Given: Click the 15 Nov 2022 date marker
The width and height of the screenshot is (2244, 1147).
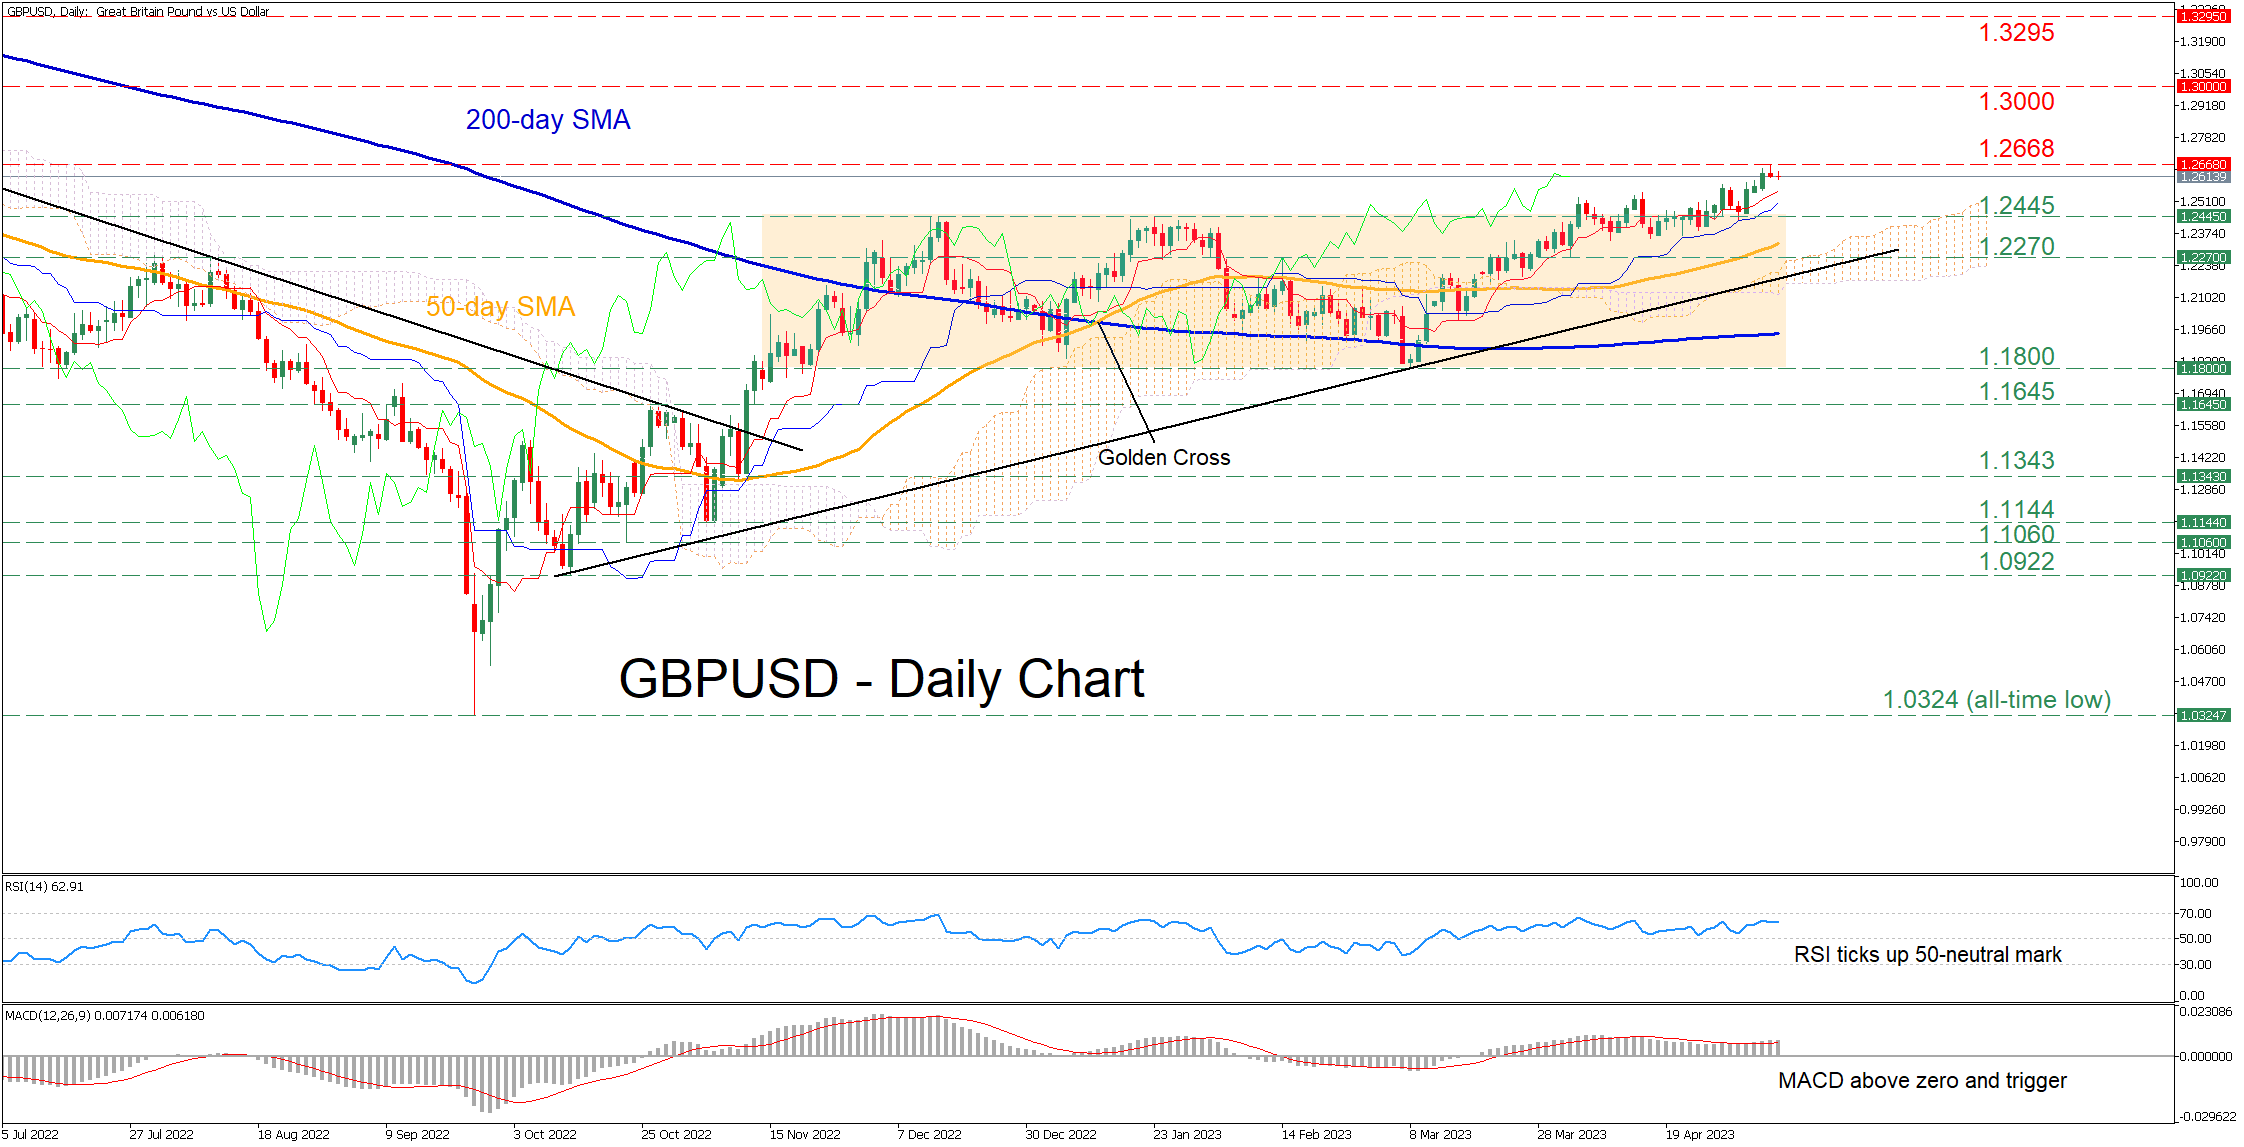Looking at the screenshot, I should 805,1134.
